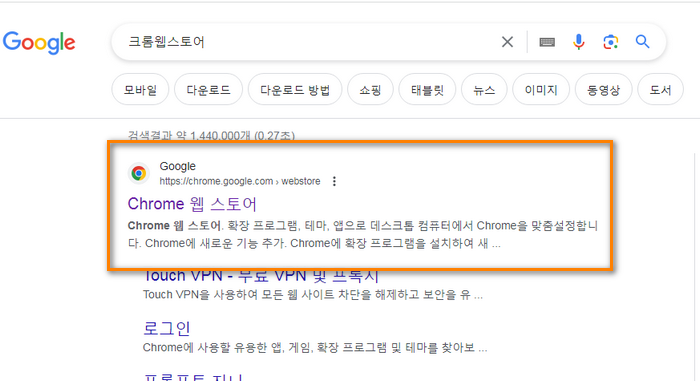Click the Google site name above URL
The height and width of the screenshot is (381, 700).
[178, 166]
